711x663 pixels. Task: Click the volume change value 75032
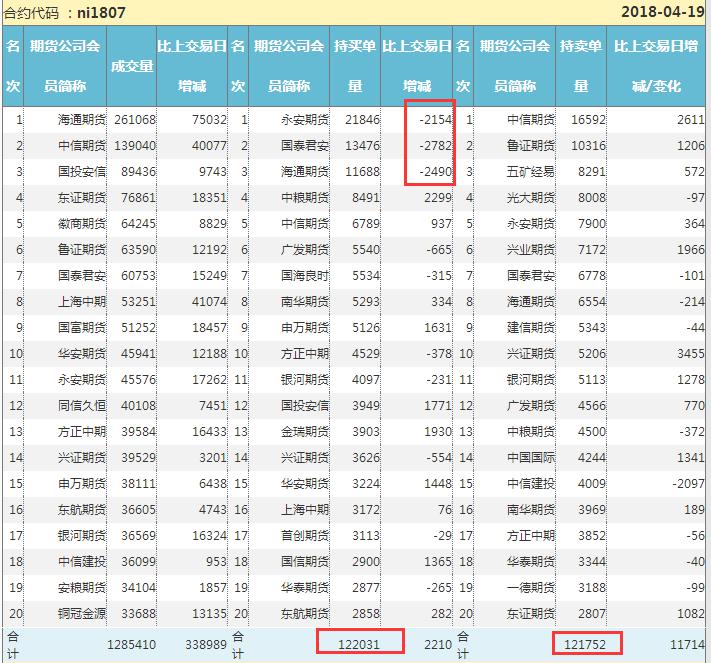pos(209,120)
